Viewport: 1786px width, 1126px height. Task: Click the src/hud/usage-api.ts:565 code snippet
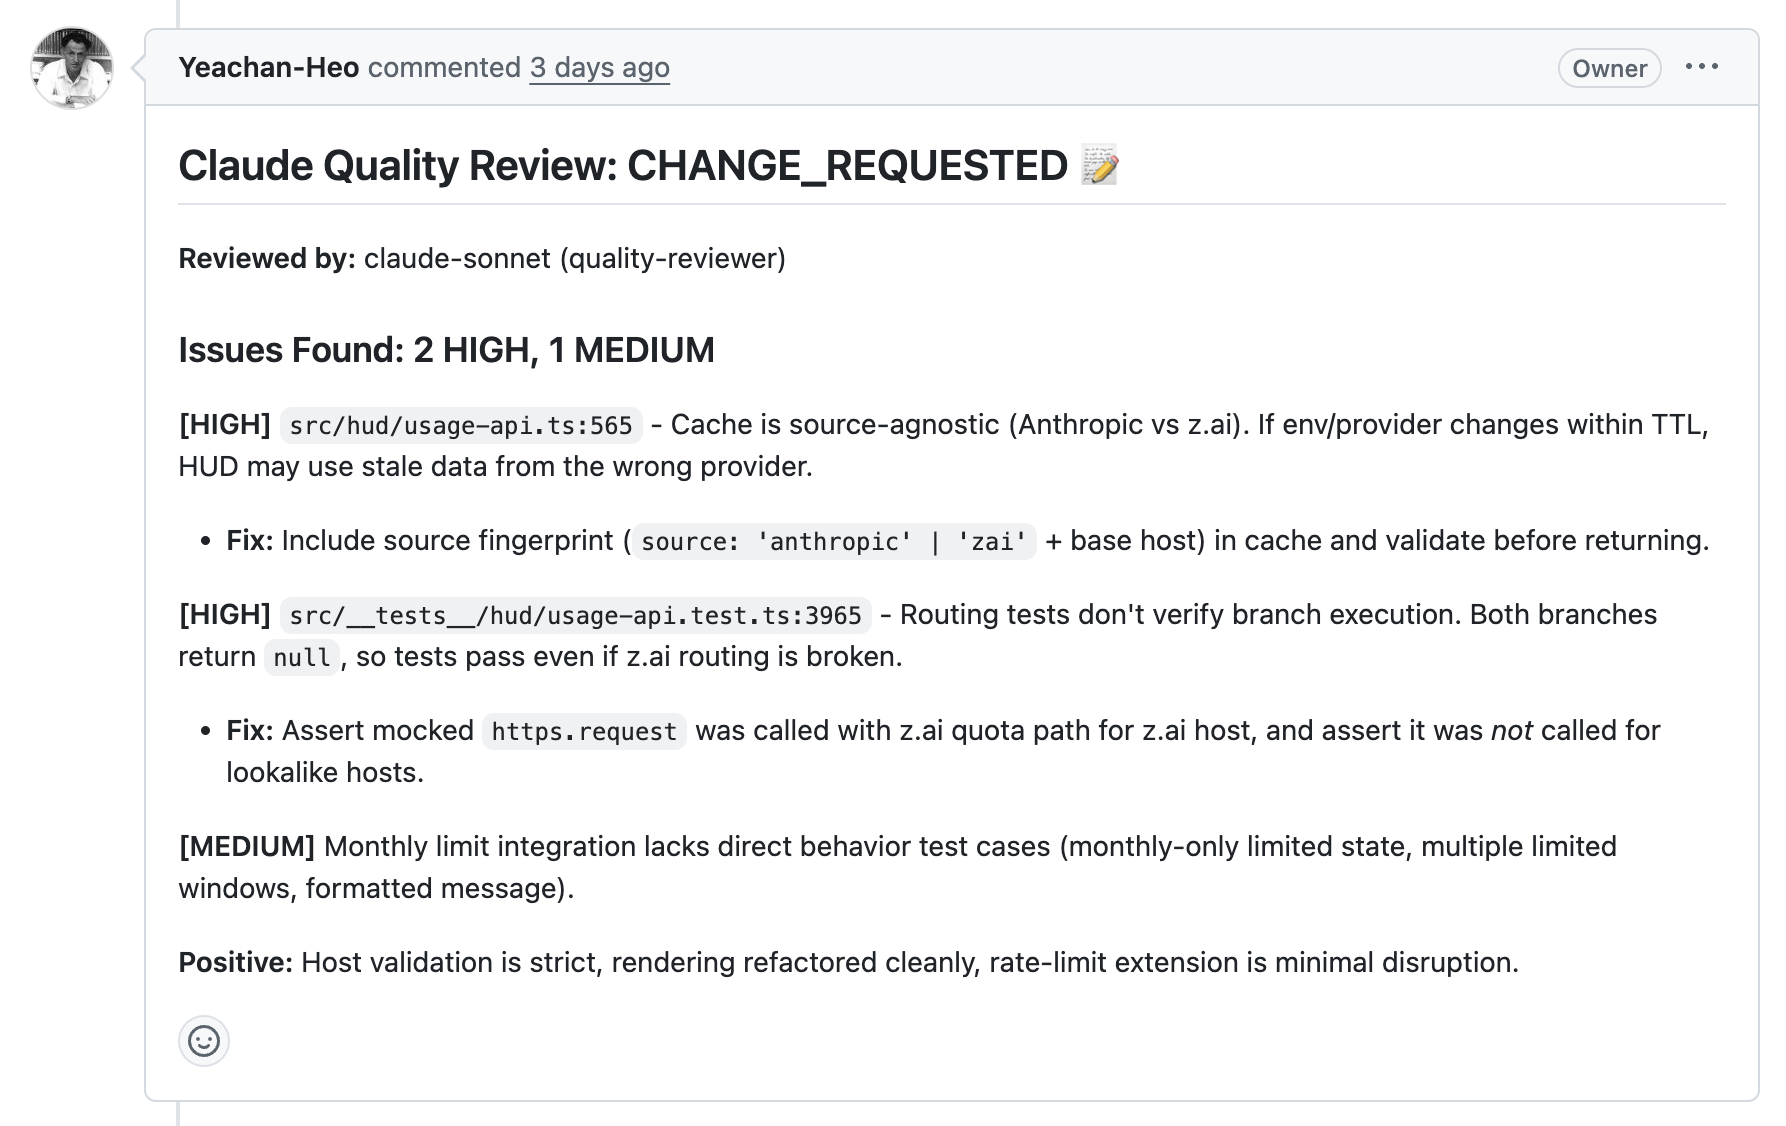pos(461,425)
